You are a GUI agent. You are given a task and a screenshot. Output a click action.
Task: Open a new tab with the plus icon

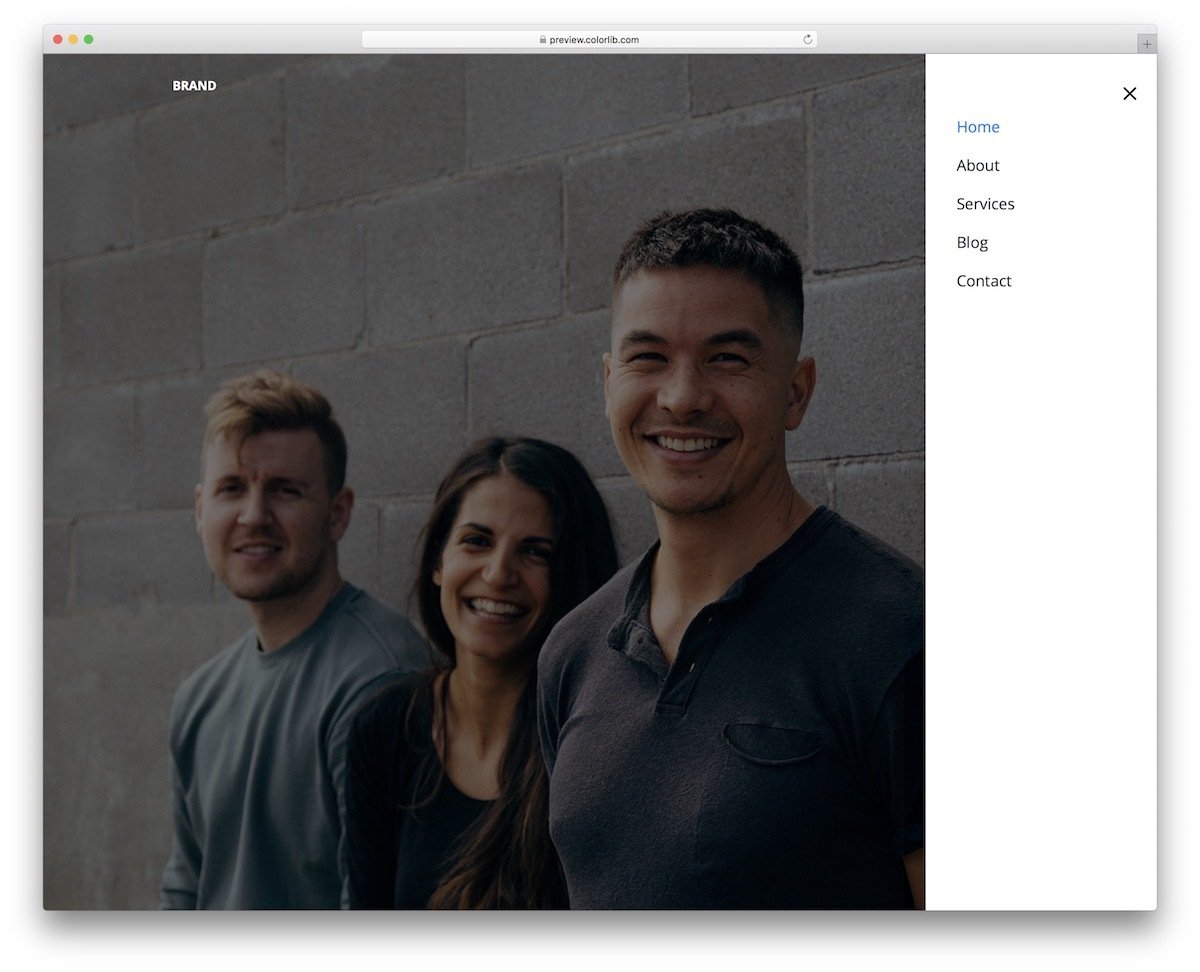(1146, 43)
